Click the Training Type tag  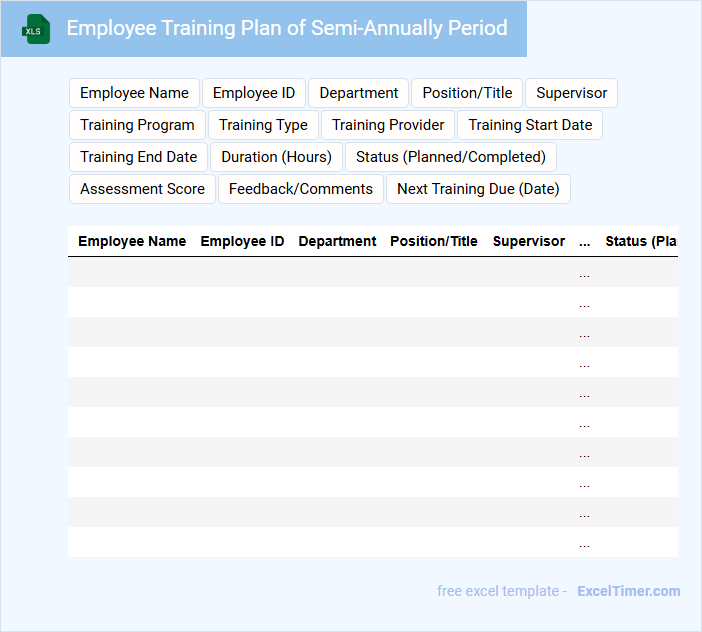point(263,125)
